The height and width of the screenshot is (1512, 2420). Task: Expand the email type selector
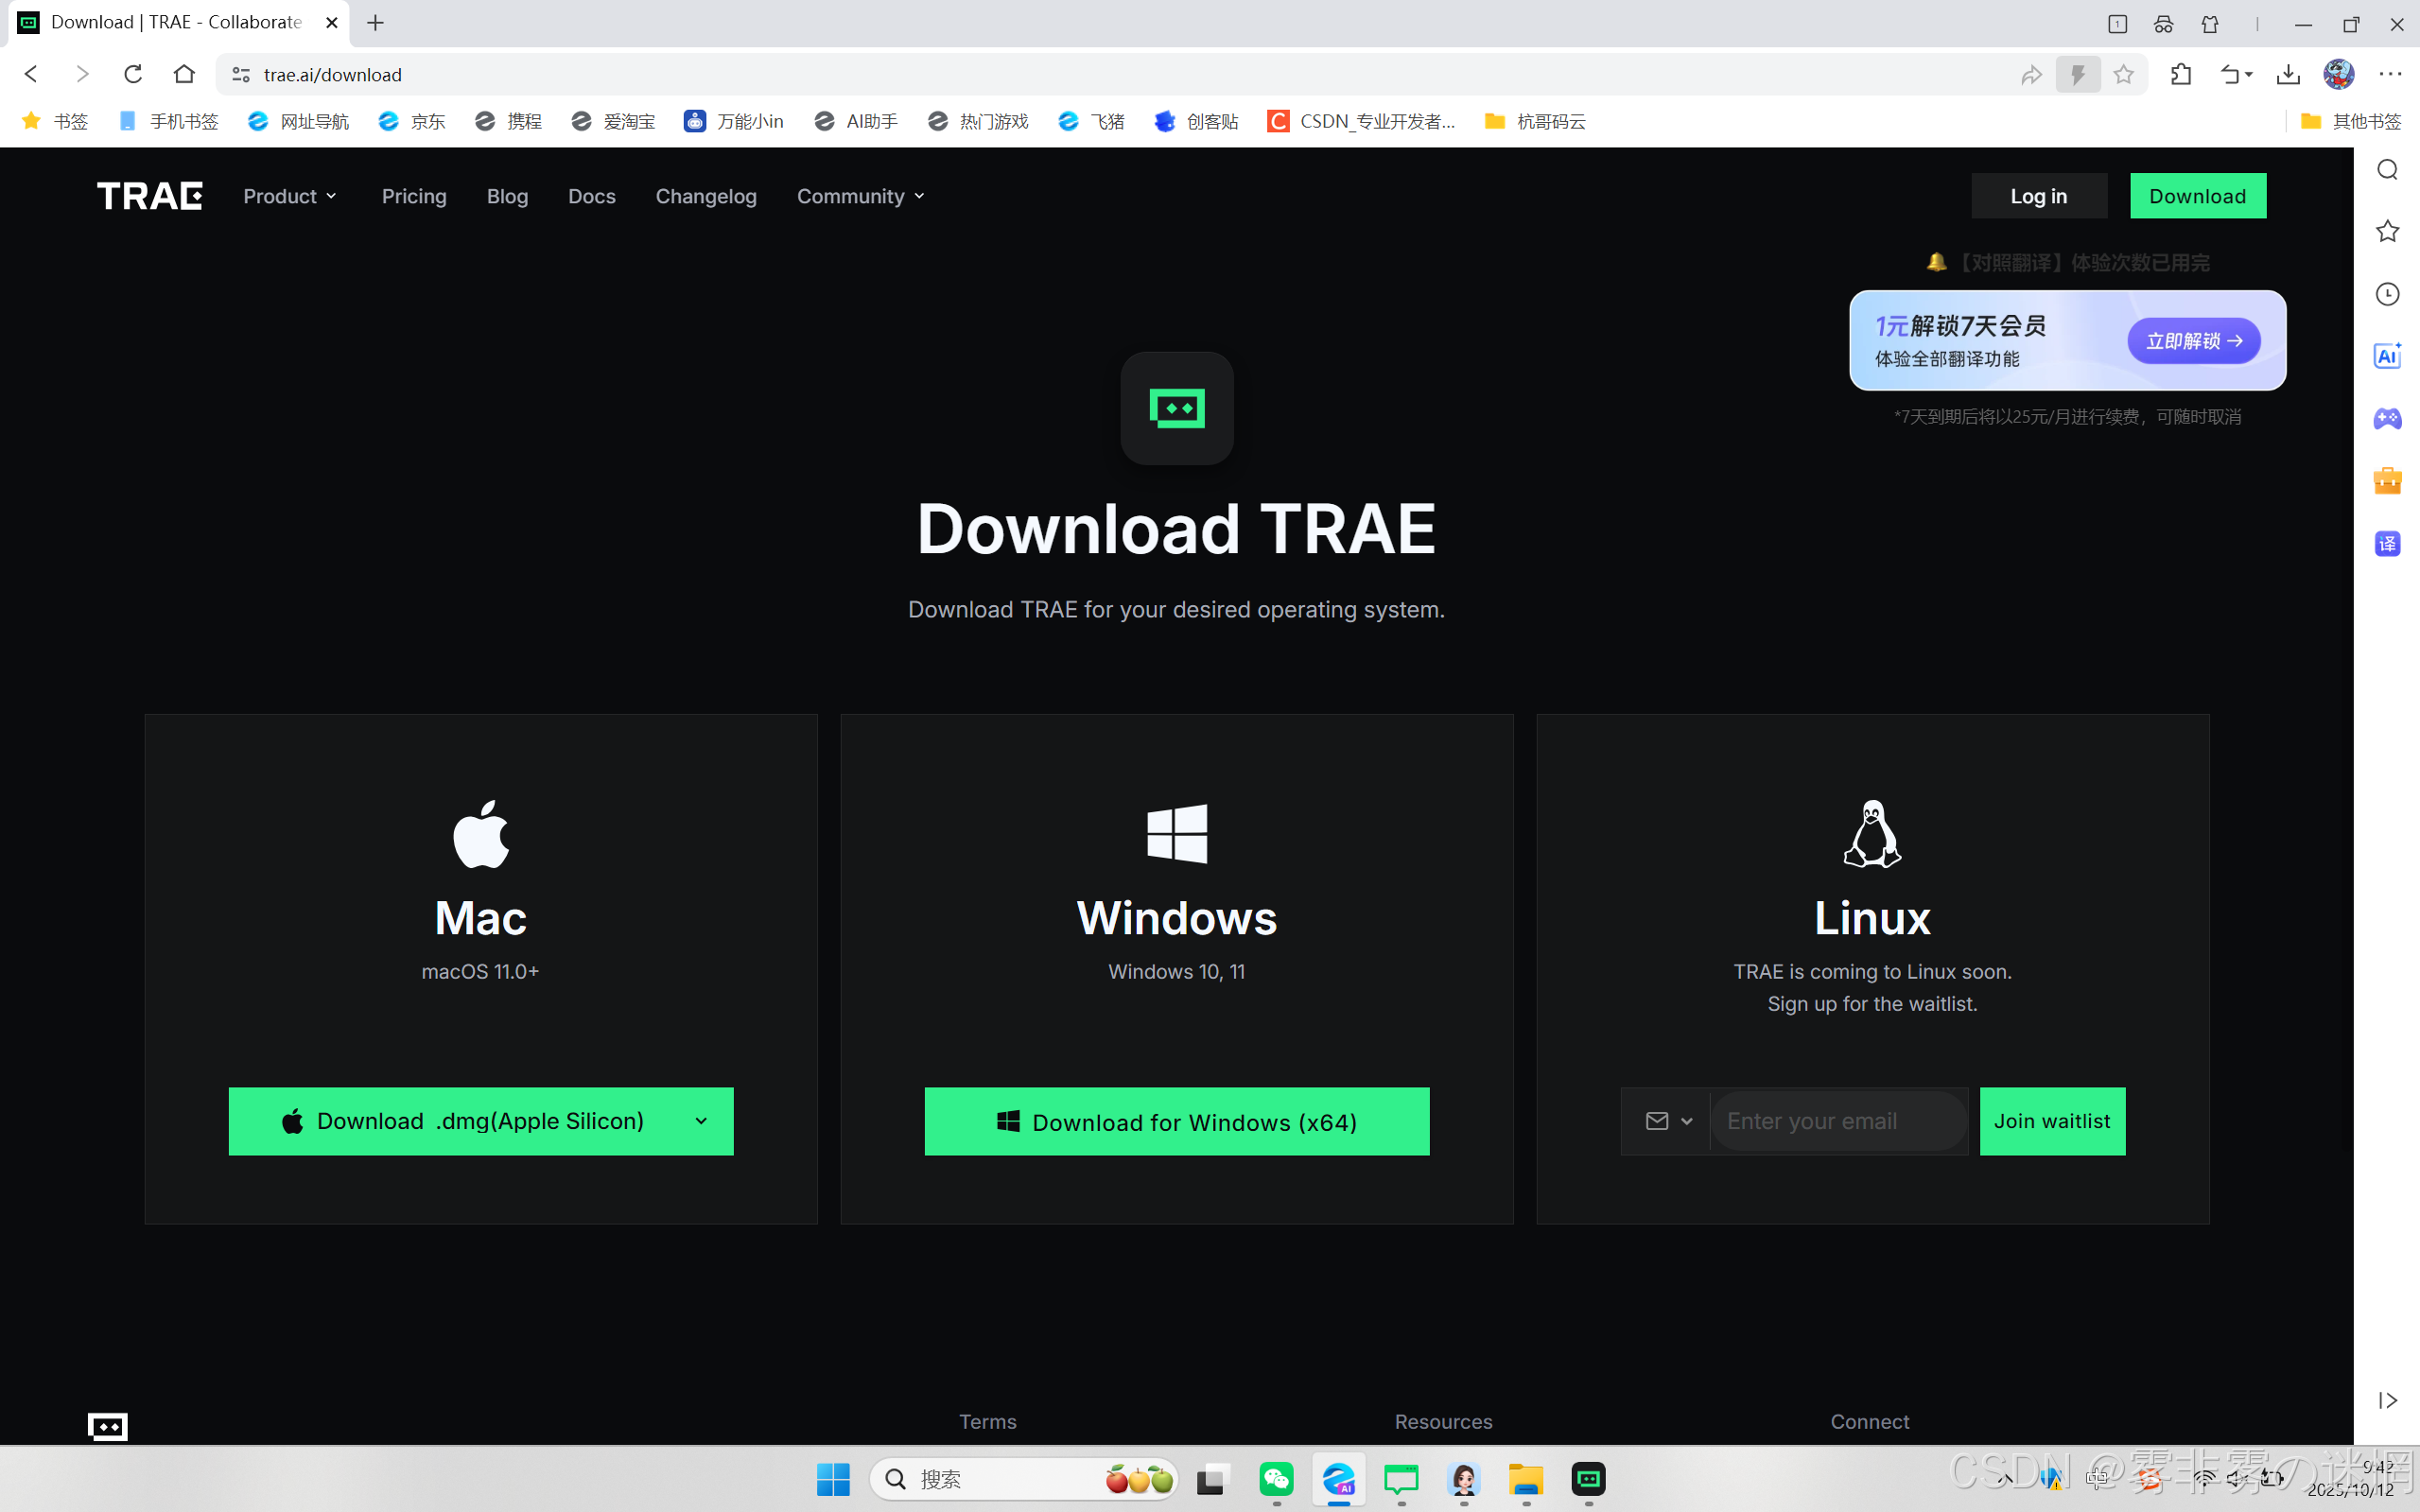coord(1668,1121)
